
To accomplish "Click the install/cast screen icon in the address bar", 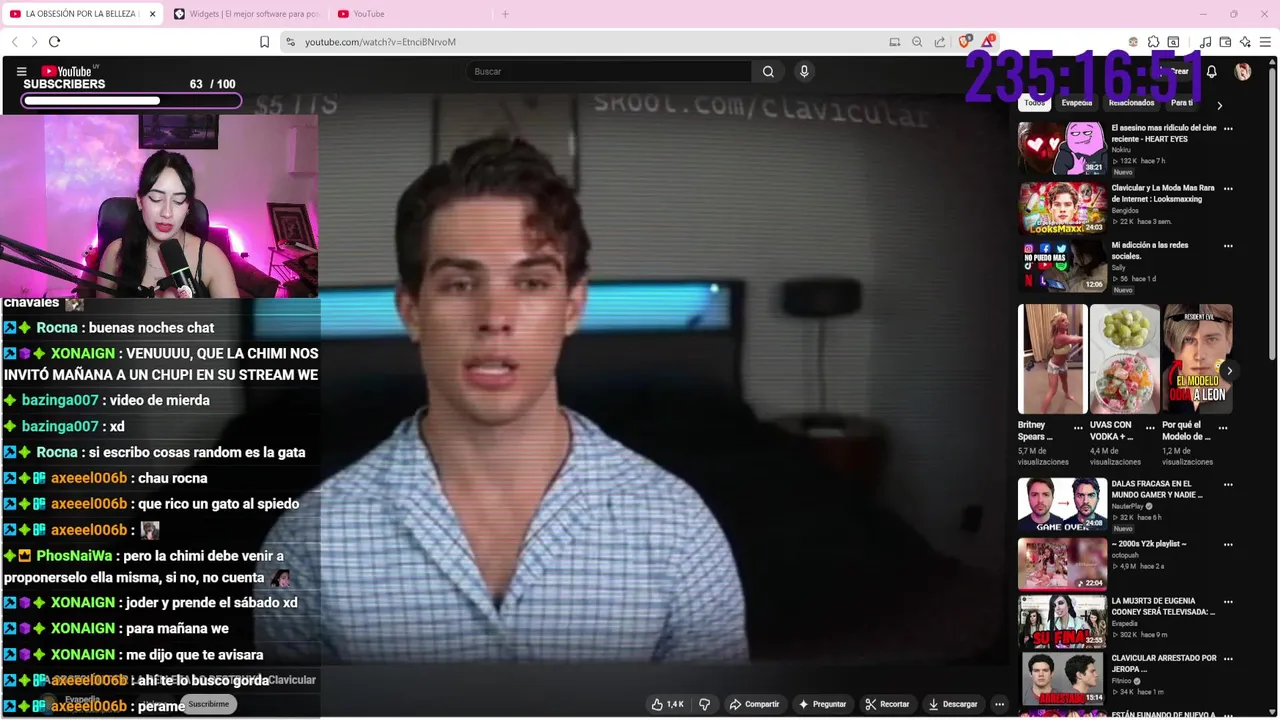I will point(895,42).
